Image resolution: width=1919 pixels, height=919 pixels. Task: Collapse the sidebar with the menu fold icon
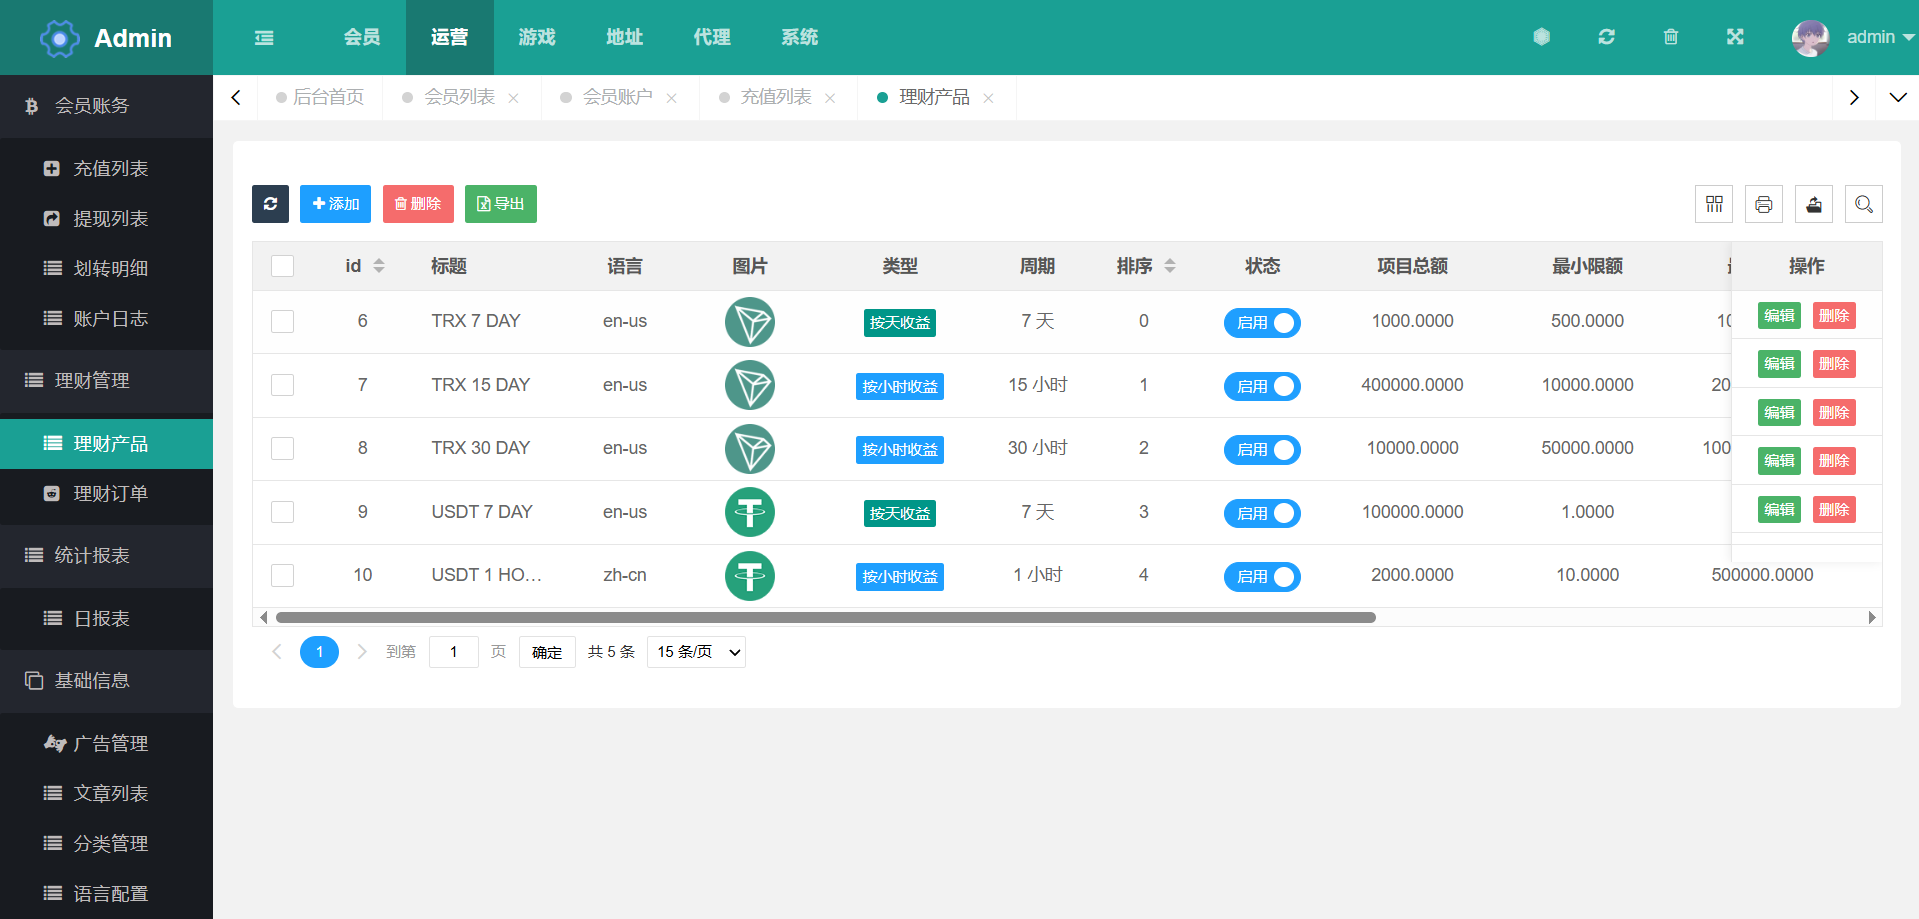[264, 37]
